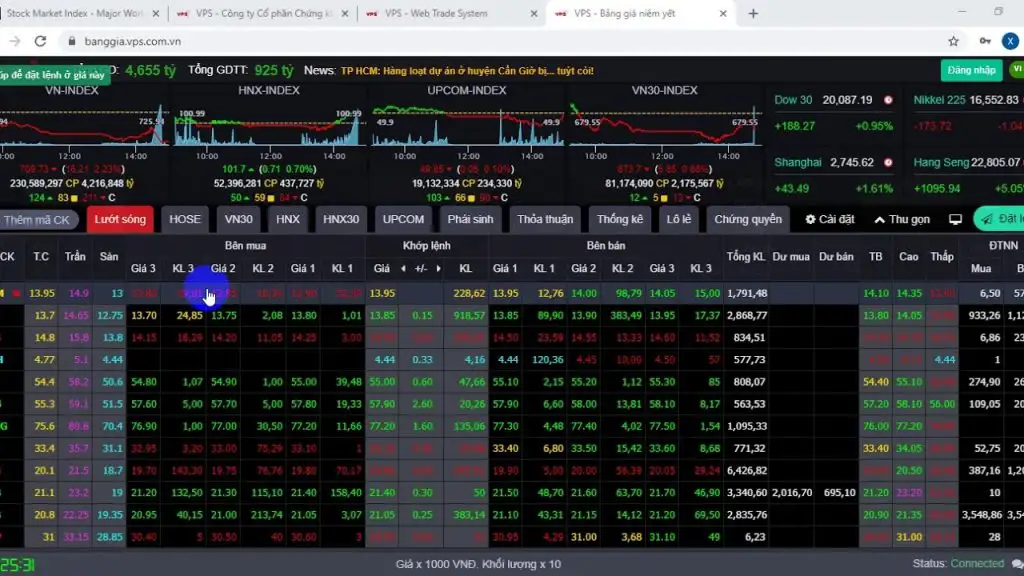Click the green Đặt lệnh order button

click(1000, 219)
